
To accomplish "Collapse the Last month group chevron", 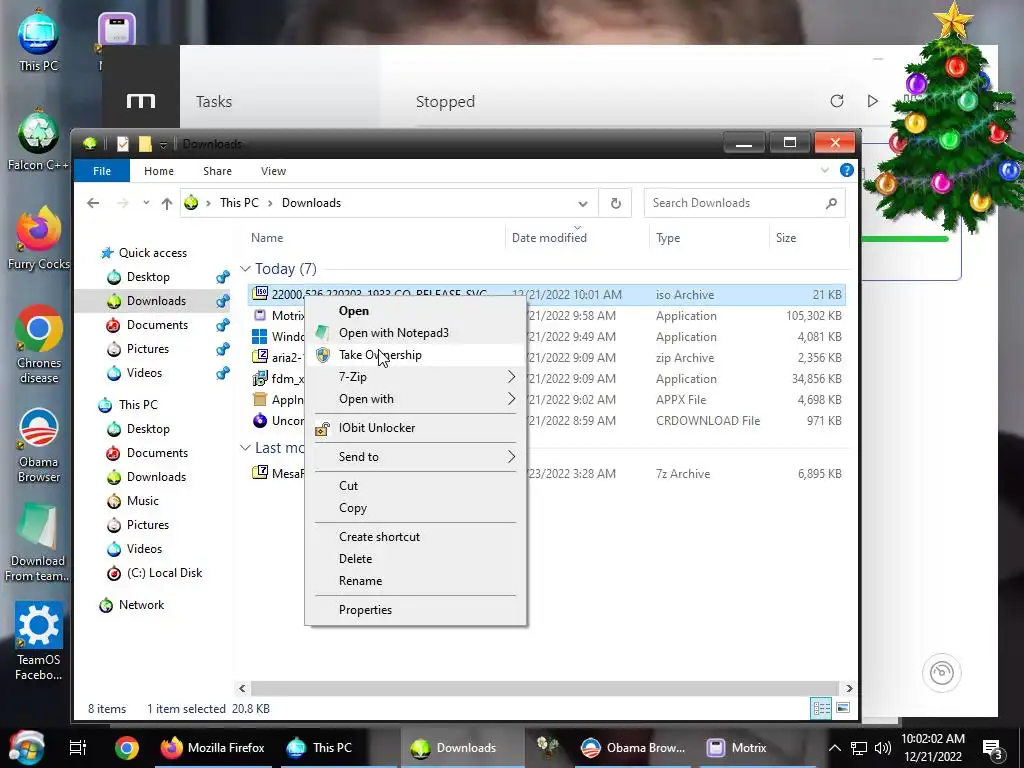I will point(246,448).
